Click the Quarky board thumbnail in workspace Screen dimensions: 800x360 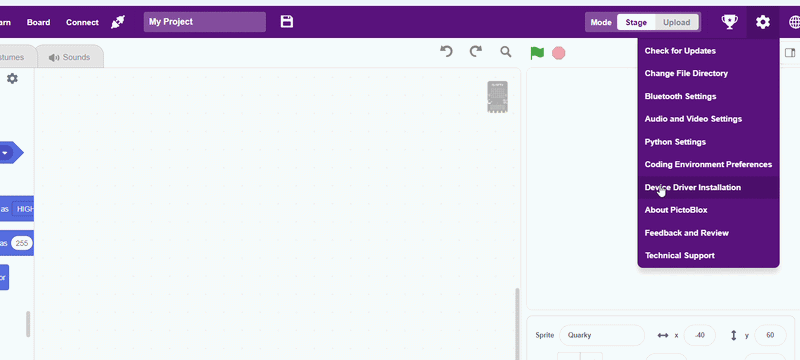pyautogui.click(x=497, y=96)
